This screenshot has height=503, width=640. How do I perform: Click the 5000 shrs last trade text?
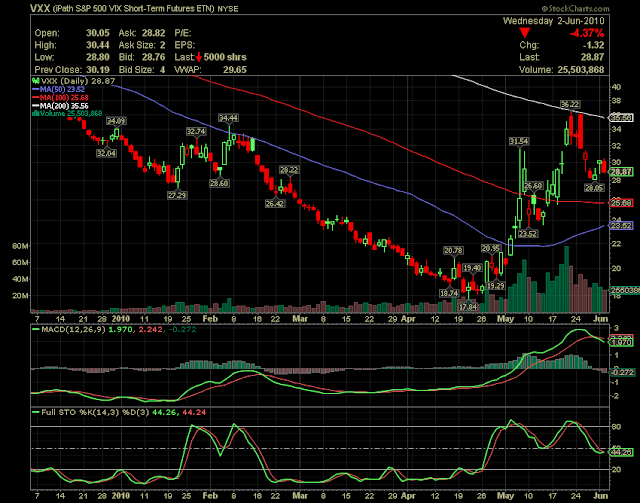pyautogui.click(x=225, y=57)
